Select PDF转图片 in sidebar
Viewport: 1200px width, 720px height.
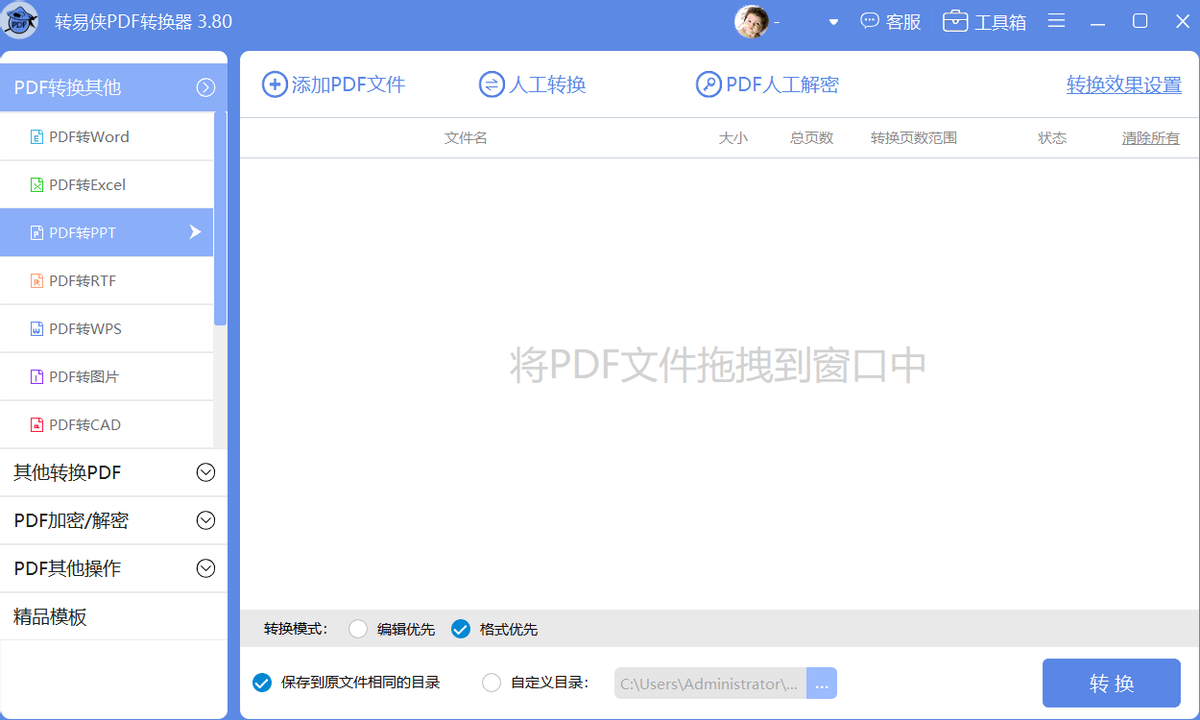(107, 377)
